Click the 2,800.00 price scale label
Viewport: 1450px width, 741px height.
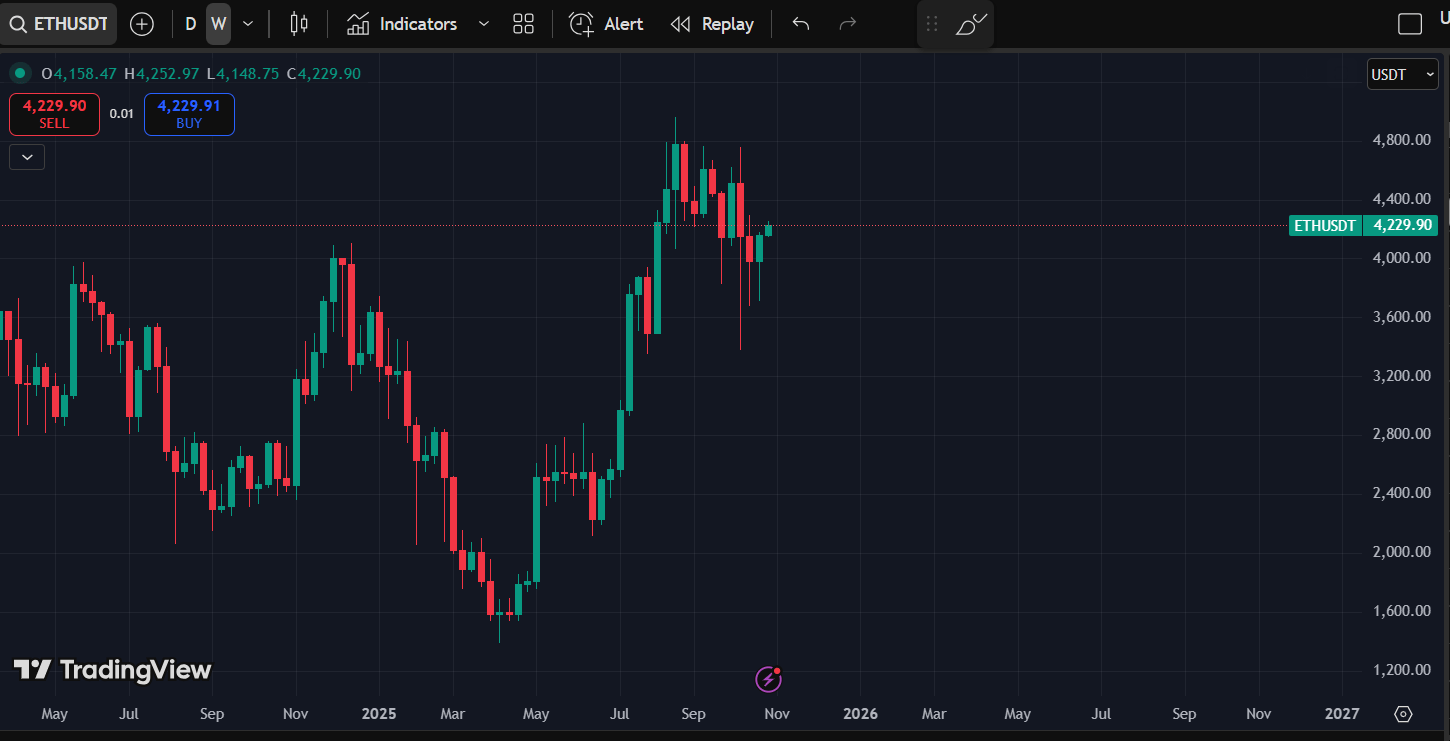tap(1401, 434)
